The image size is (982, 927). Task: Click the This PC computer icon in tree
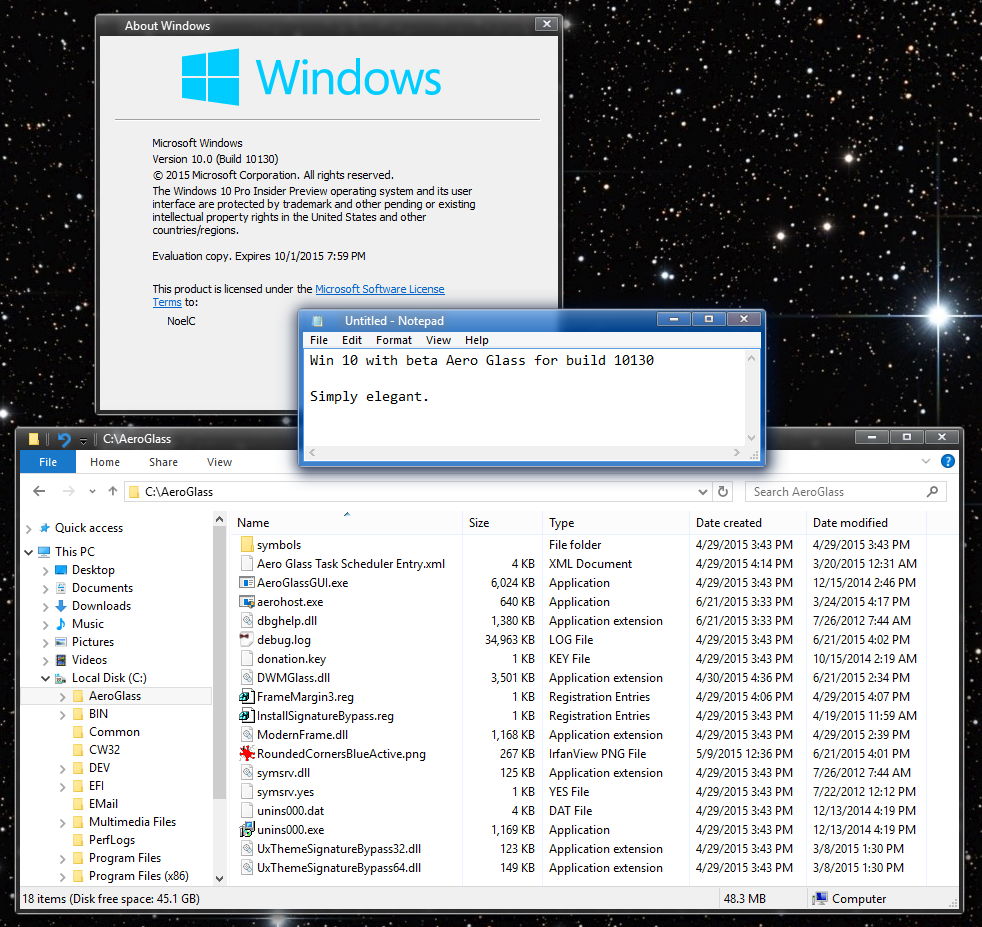tap(44, 552)
